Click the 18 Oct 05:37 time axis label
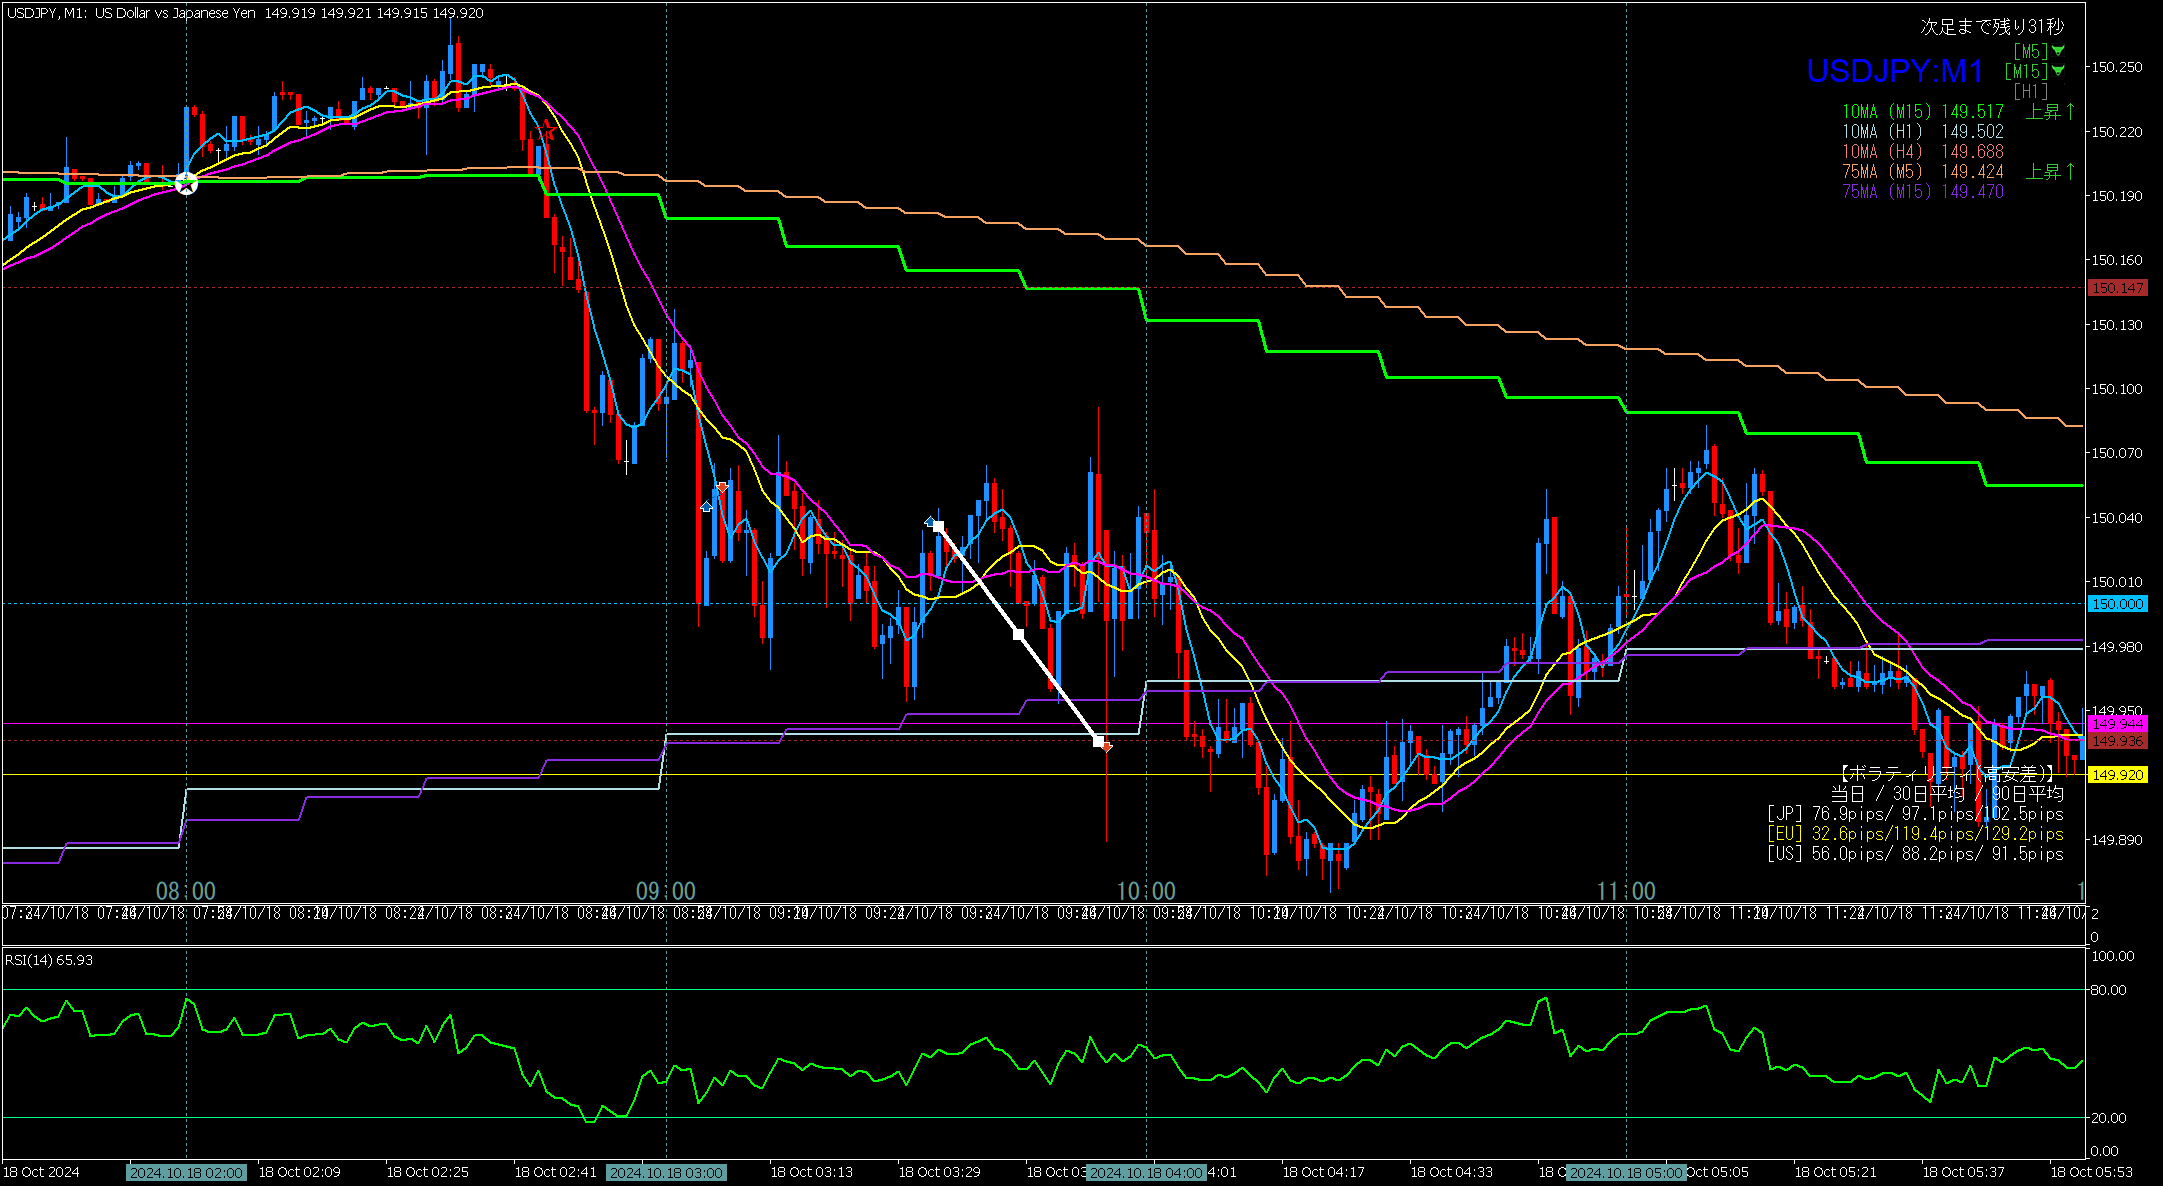This screenshot has height=1186, width=2163. [1963, 1172]
